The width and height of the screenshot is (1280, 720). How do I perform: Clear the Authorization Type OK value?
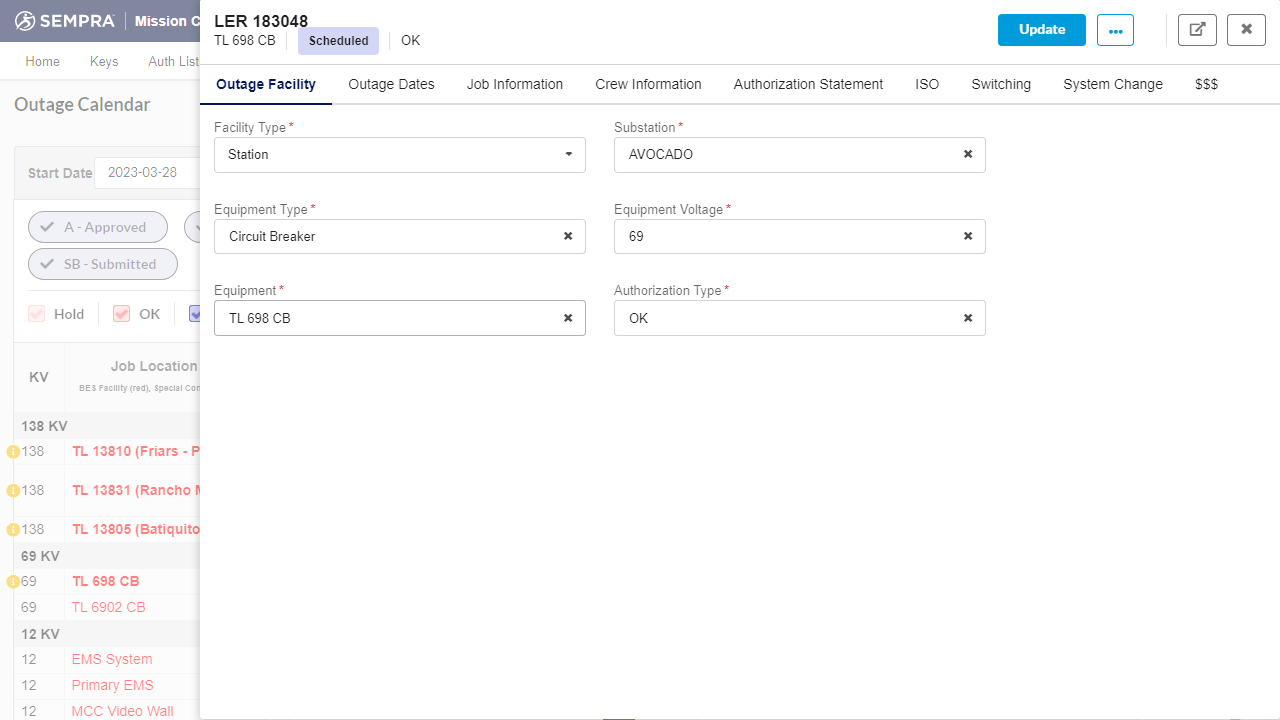click(x=967, y=318)
